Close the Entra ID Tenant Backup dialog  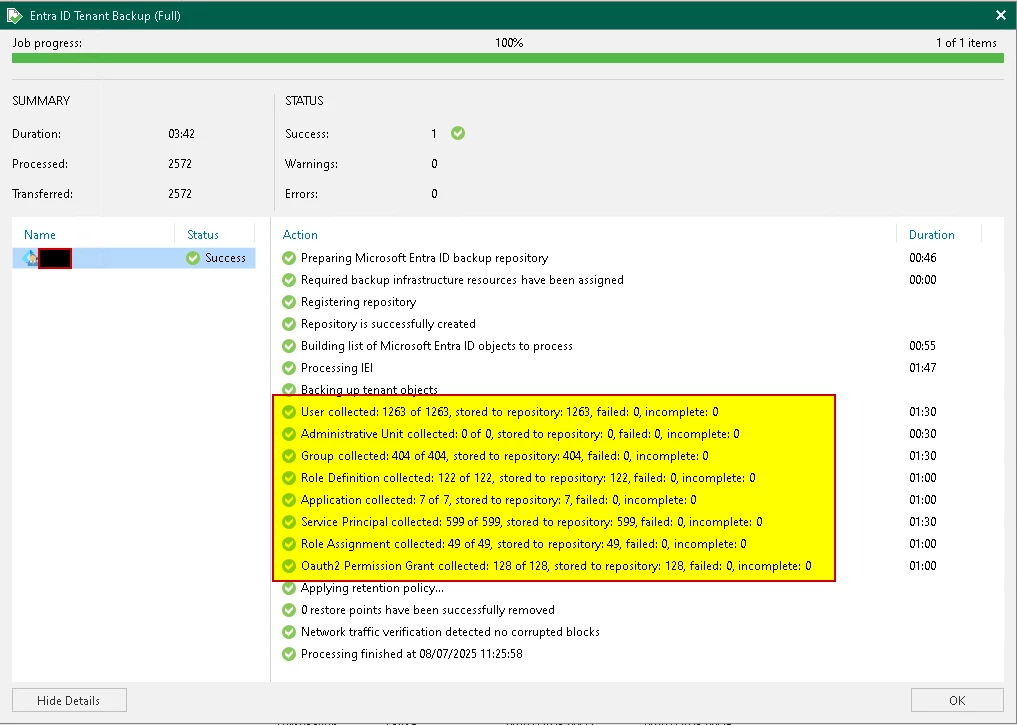(1001, 15)
